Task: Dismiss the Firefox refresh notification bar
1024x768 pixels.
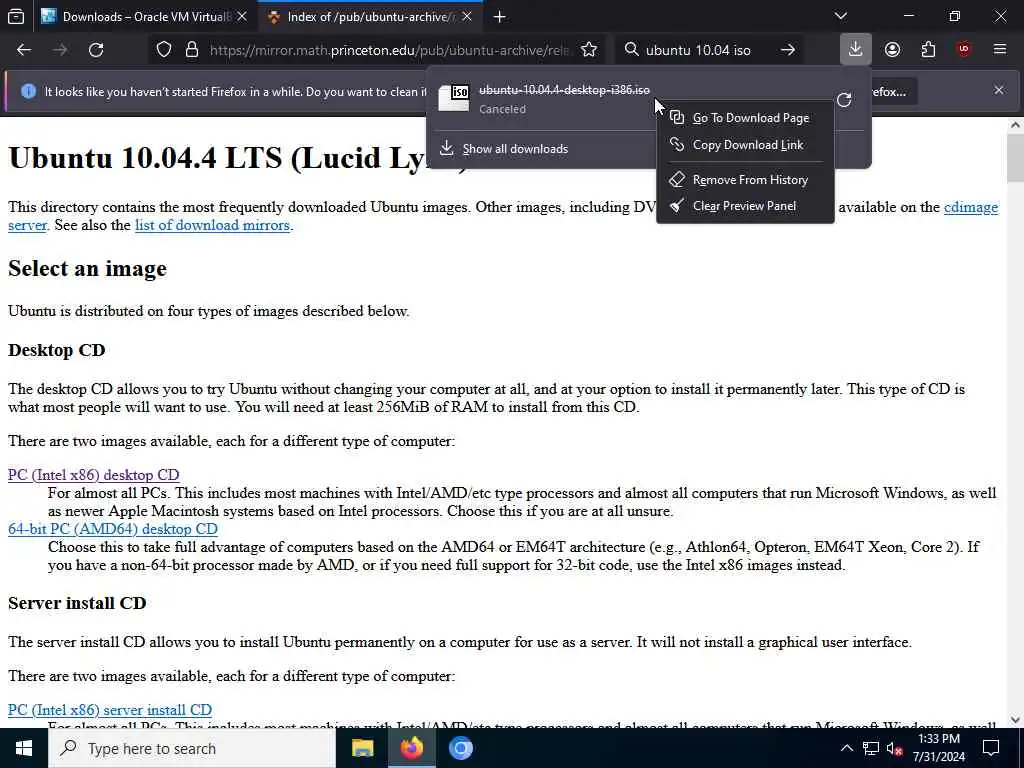Action: 999,90
